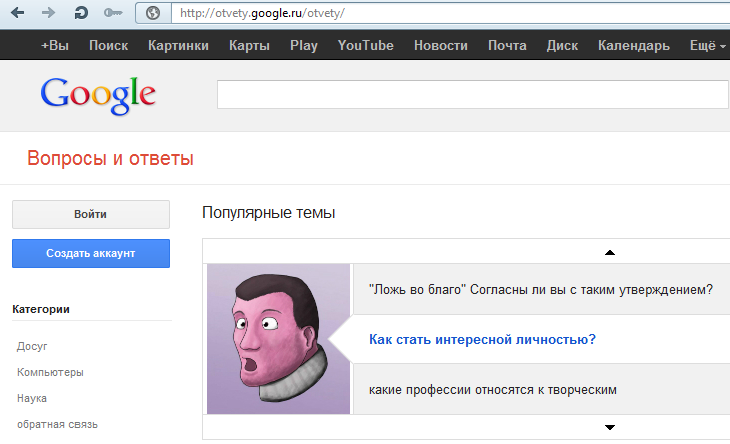Click the Популярные темы heading

tap(269, 213)
